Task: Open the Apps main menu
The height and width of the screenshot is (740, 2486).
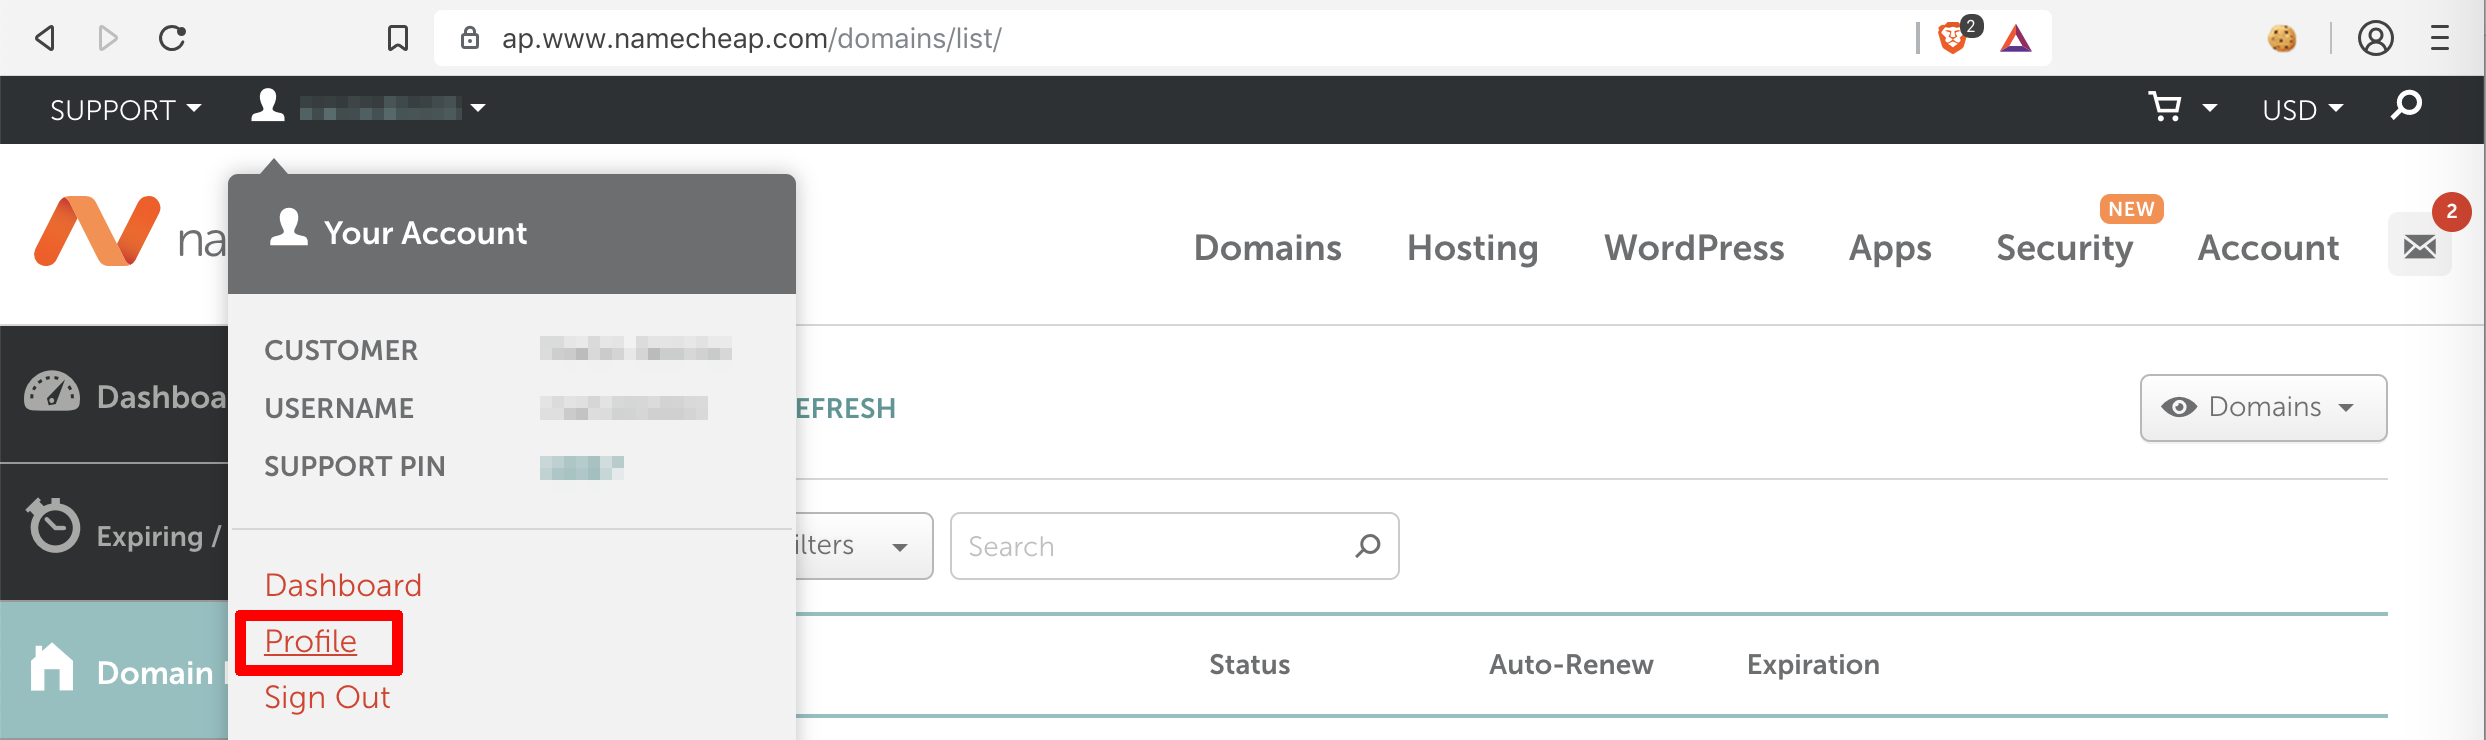Action: tap(1890, 248)
